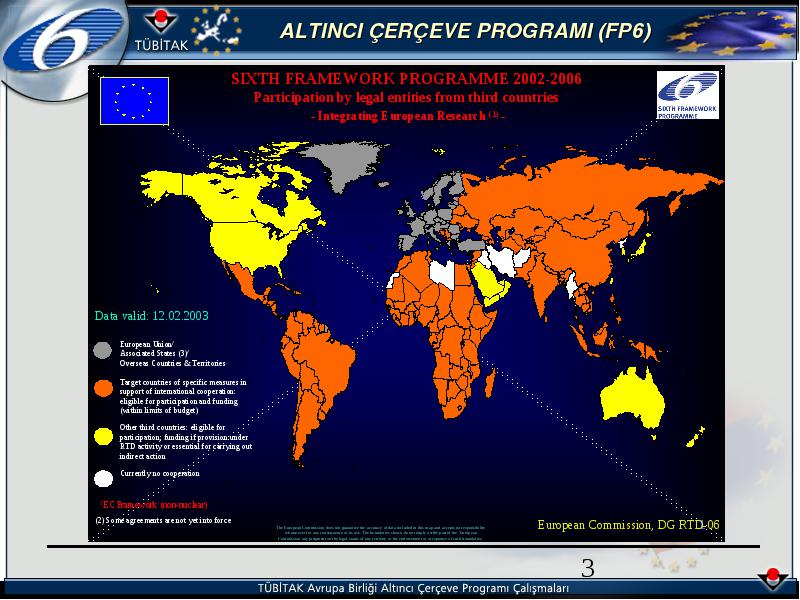Click the 'Target countries of specific measures' text
Viewport: 800px width, 600px height.
pyautogui.click(x=183, y=396)
